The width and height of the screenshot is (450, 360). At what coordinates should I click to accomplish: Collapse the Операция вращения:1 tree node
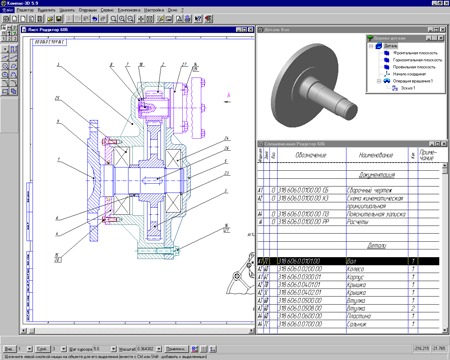coord(379,81)
